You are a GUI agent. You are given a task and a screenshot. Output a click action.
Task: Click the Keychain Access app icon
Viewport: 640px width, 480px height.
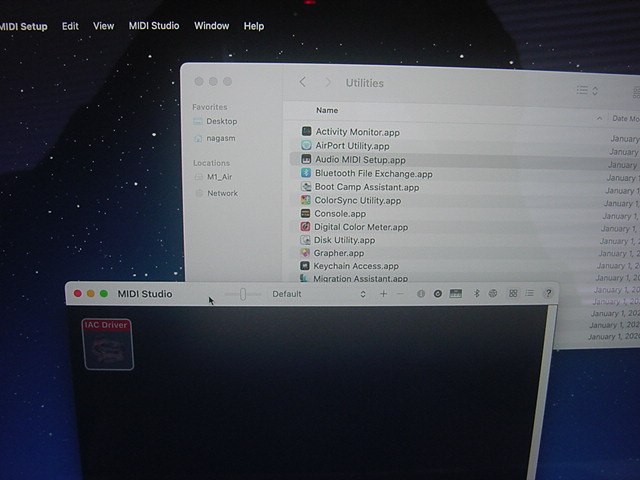click(304, 266)
